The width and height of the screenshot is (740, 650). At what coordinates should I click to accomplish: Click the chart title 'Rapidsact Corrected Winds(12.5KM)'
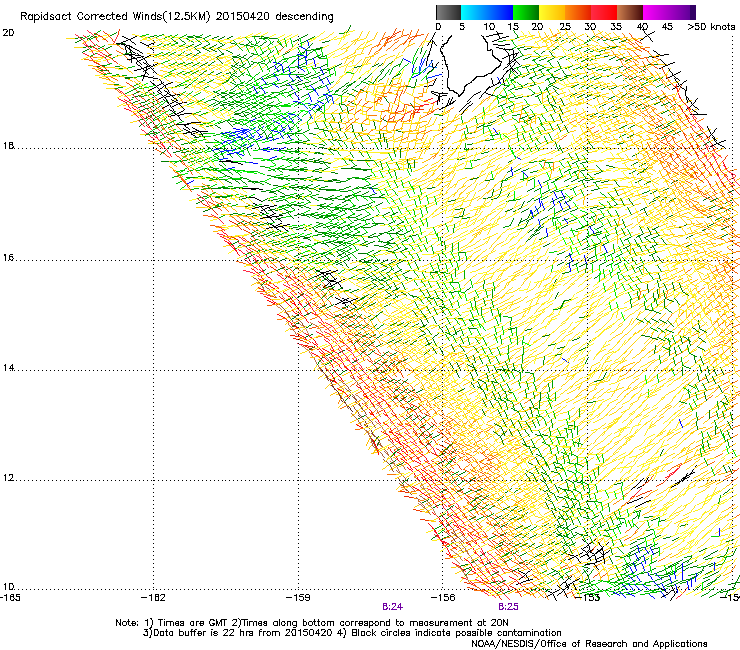(x=115, y=17)
